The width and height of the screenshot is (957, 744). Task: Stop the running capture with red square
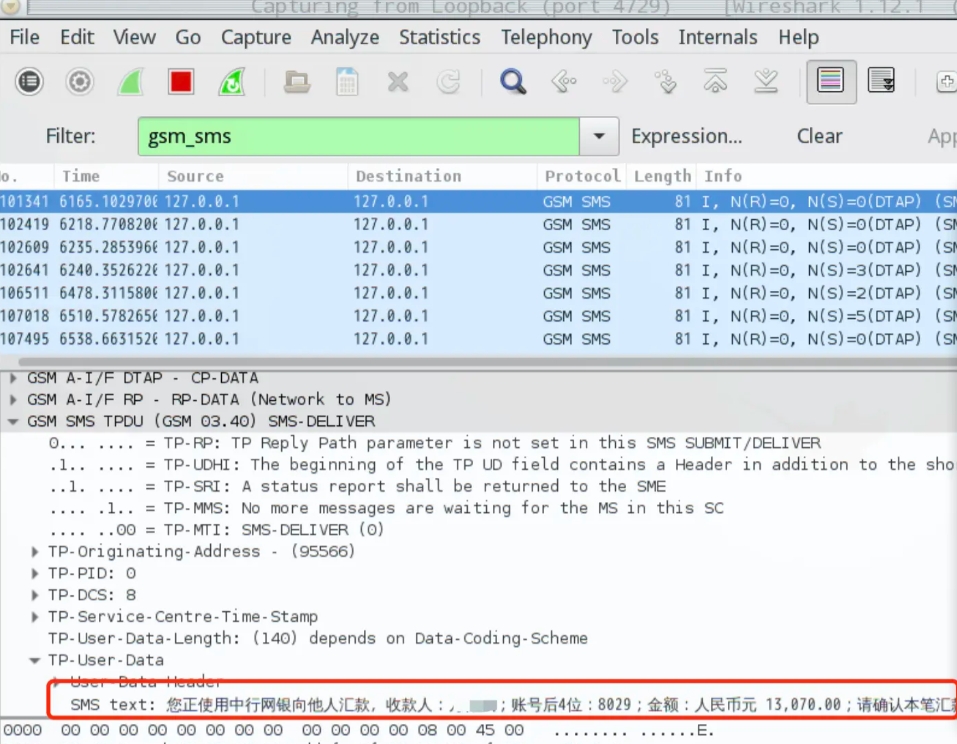181,81
